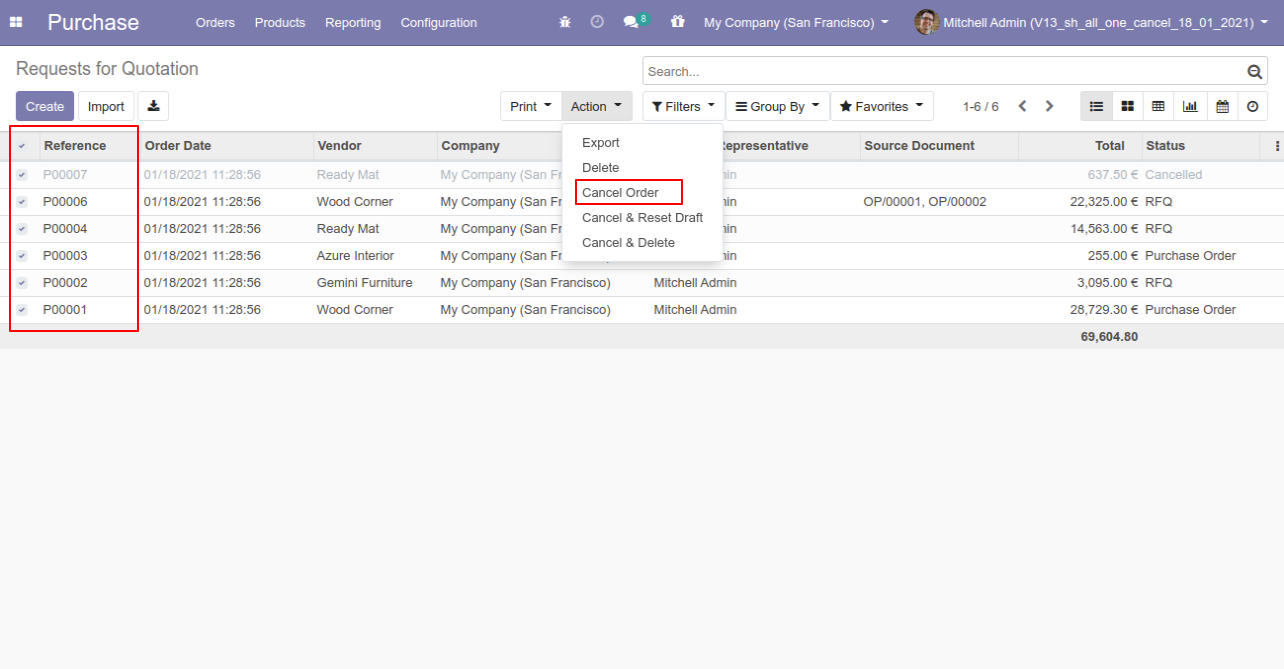This screenshot has width=1284, height=669.
Task: Open the debug bug icon
Action: [x=565, y=22]
